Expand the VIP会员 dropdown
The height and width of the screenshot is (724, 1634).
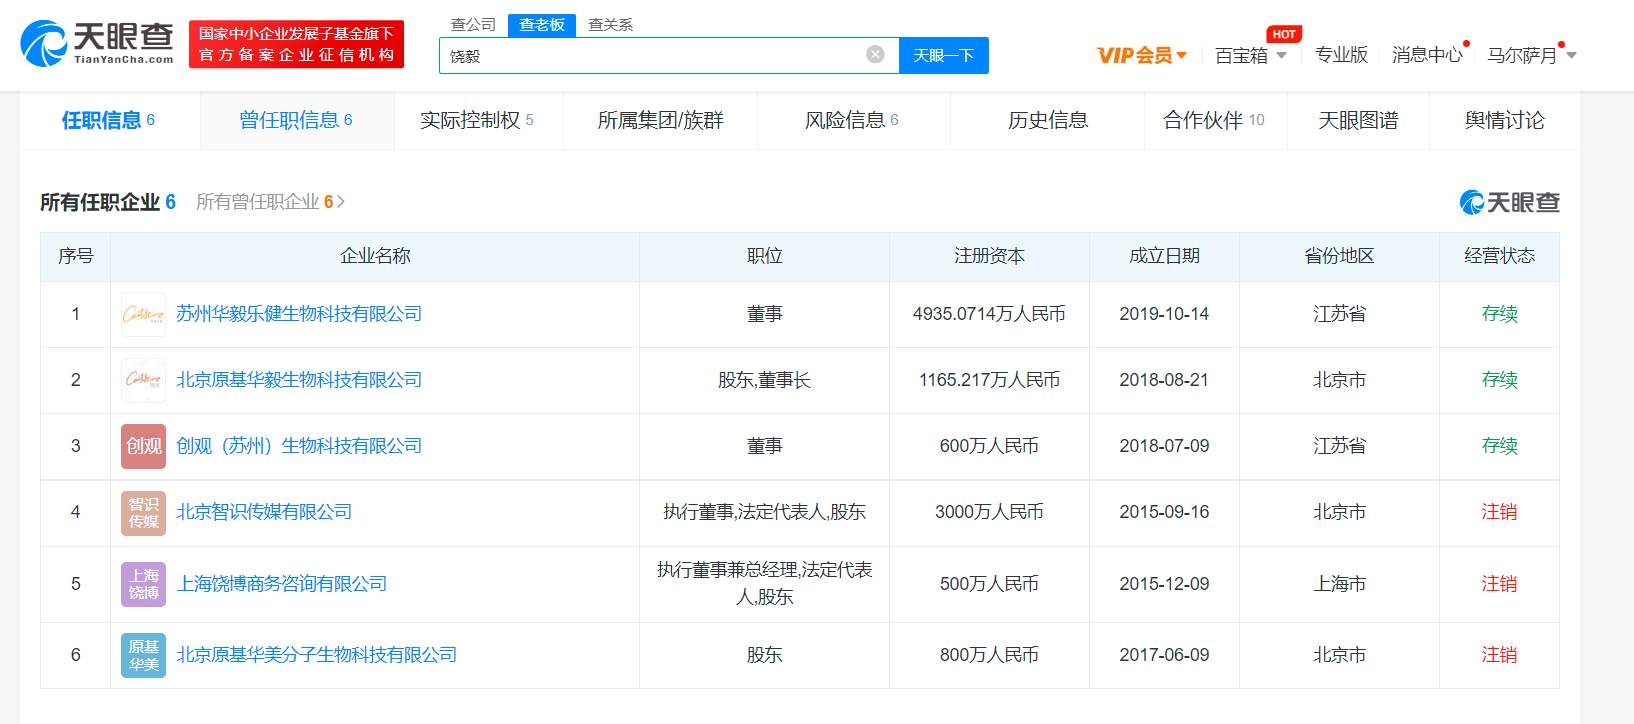(1142, 55)
